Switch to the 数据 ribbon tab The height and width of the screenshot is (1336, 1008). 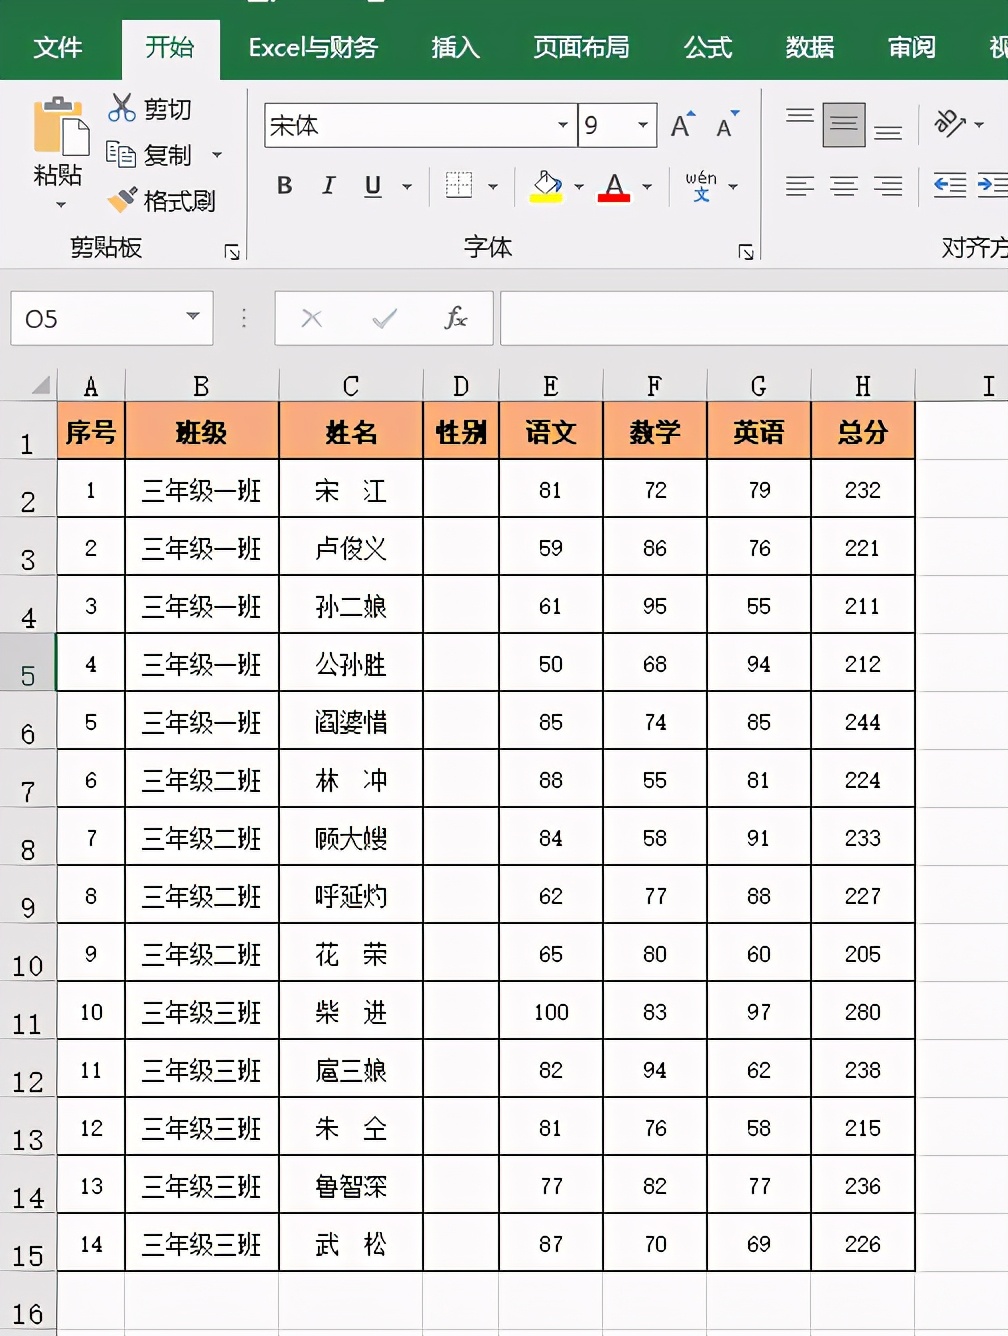[808, 46]
